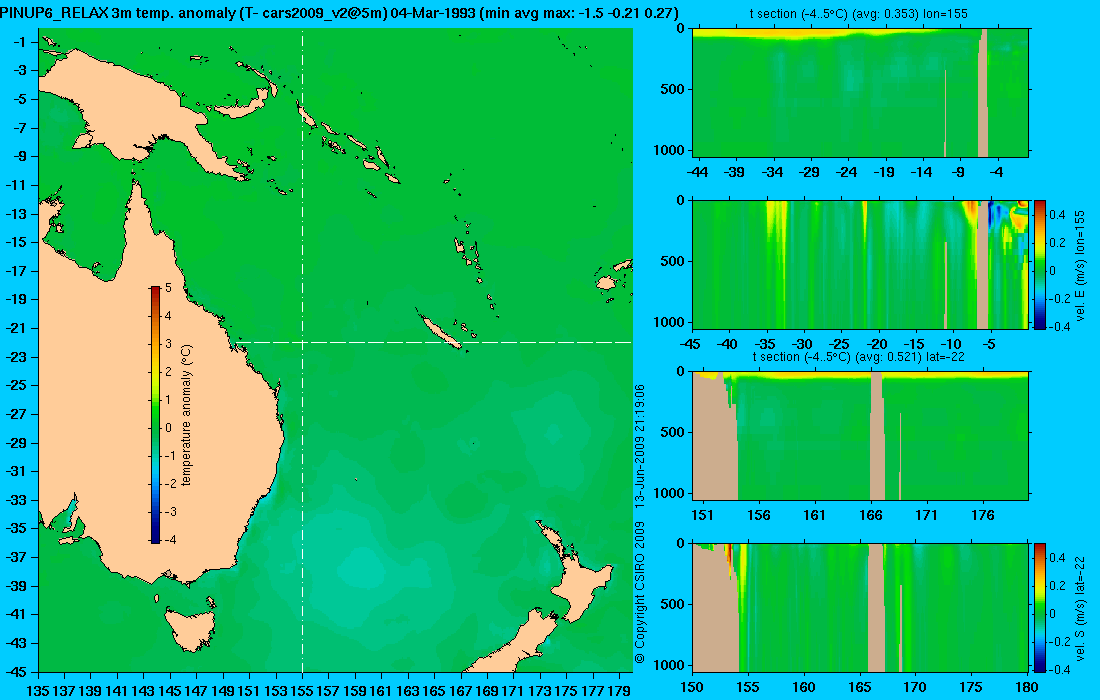Click the Tasmania island on the map
The image size is (1100, 700).
point(189,629)
